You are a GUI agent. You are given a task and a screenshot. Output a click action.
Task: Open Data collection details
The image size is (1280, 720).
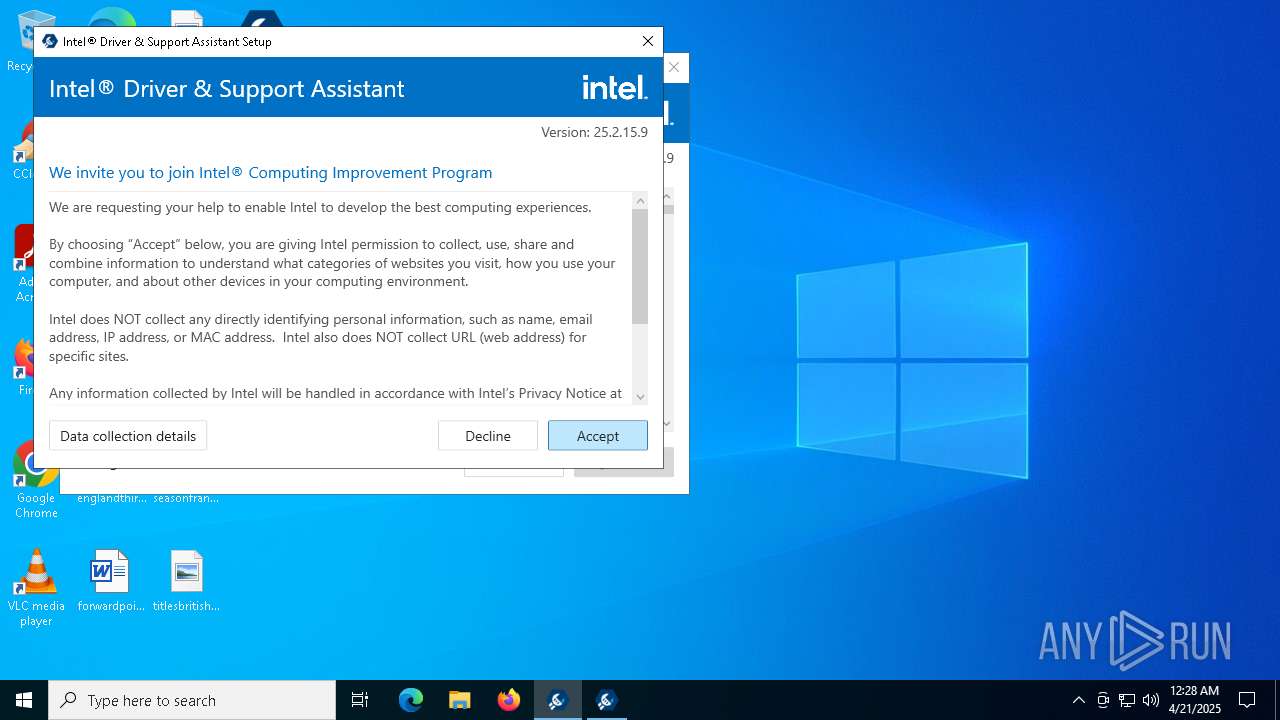pos(128,435)
